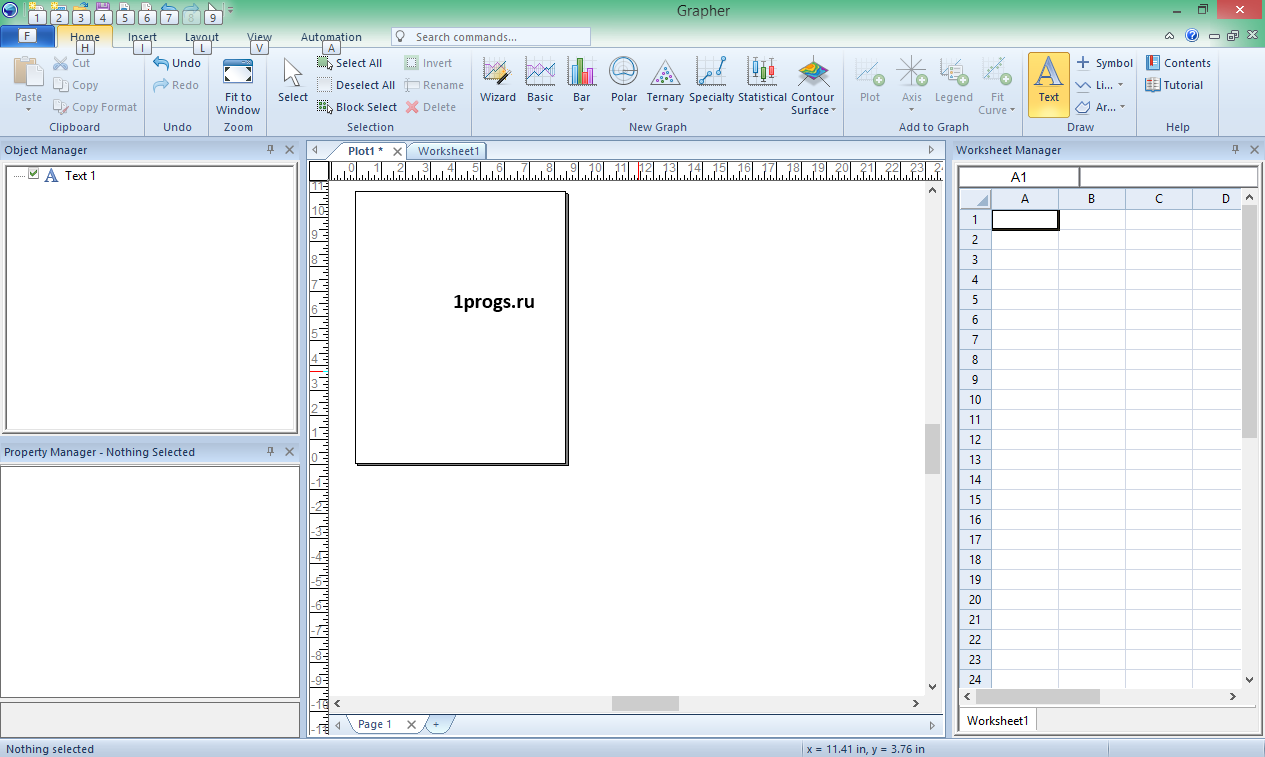Image resolution: width=1265 pixels, height=757 pixels.
Task: Switch to the Worksheet1 document tab
Action: [448, 151]
